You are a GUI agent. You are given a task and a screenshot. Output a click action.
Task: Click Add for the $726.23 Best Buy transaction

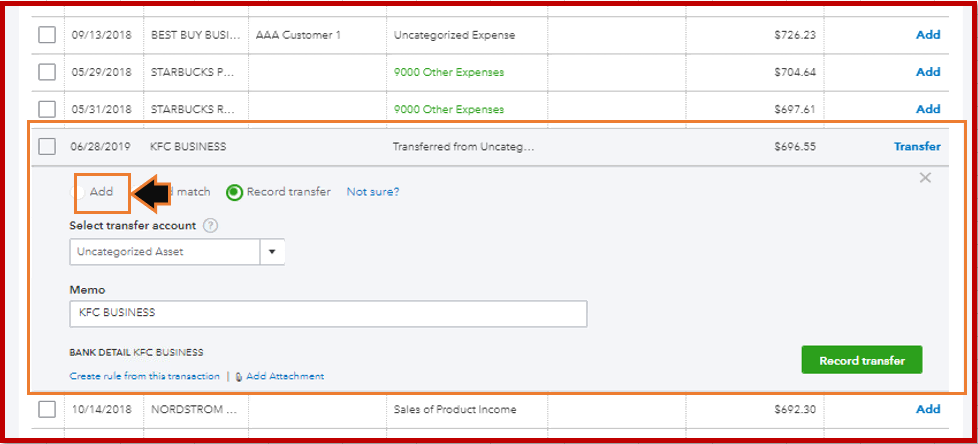pyautogui.click(x=928, y=35)
